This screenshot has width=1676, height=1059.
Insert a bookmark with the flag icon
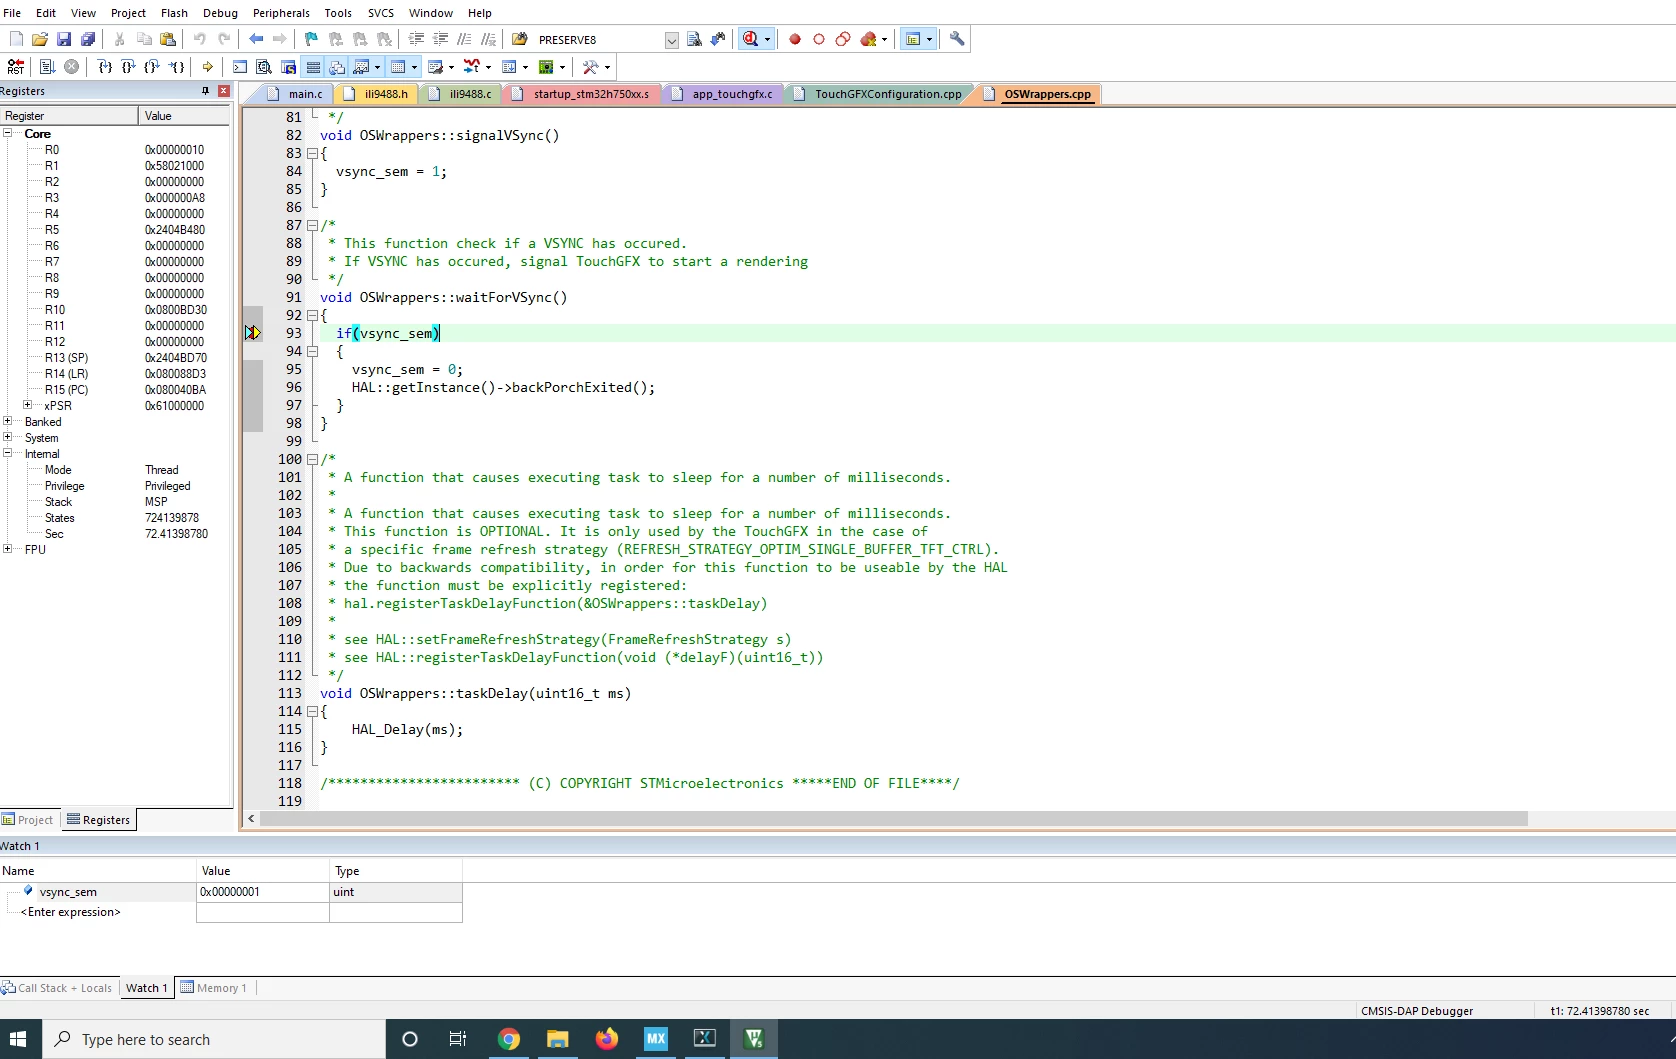[311, 39]
